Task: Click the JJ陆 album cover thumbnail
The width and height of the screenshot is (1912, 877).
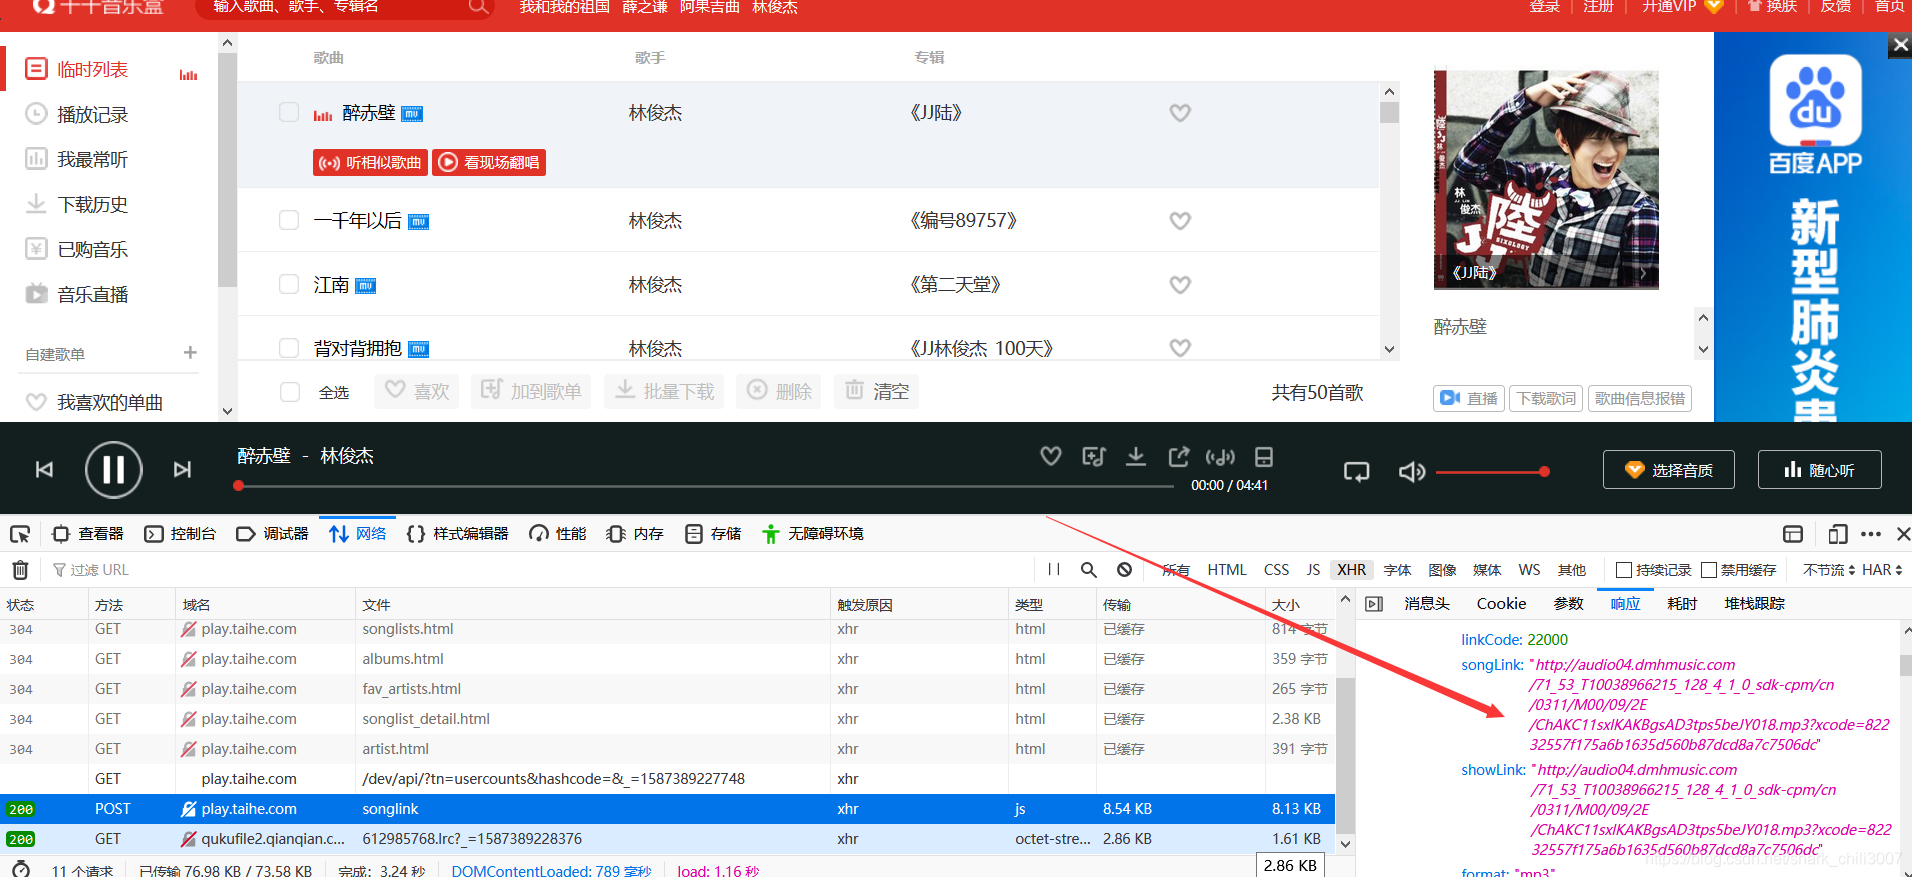Action: 1546,180
